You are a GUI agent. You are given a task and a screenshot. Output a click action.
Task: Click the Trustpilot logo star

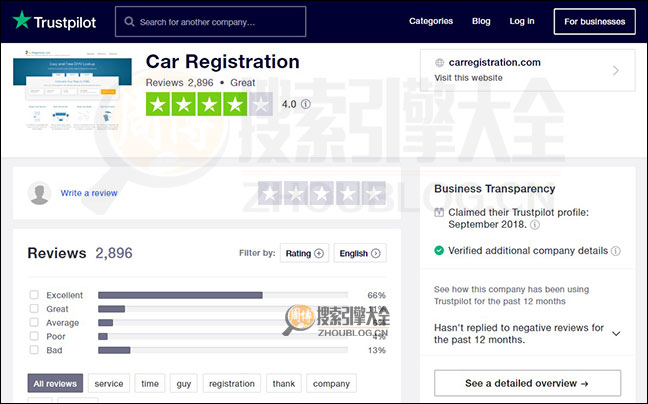(21, 20)
